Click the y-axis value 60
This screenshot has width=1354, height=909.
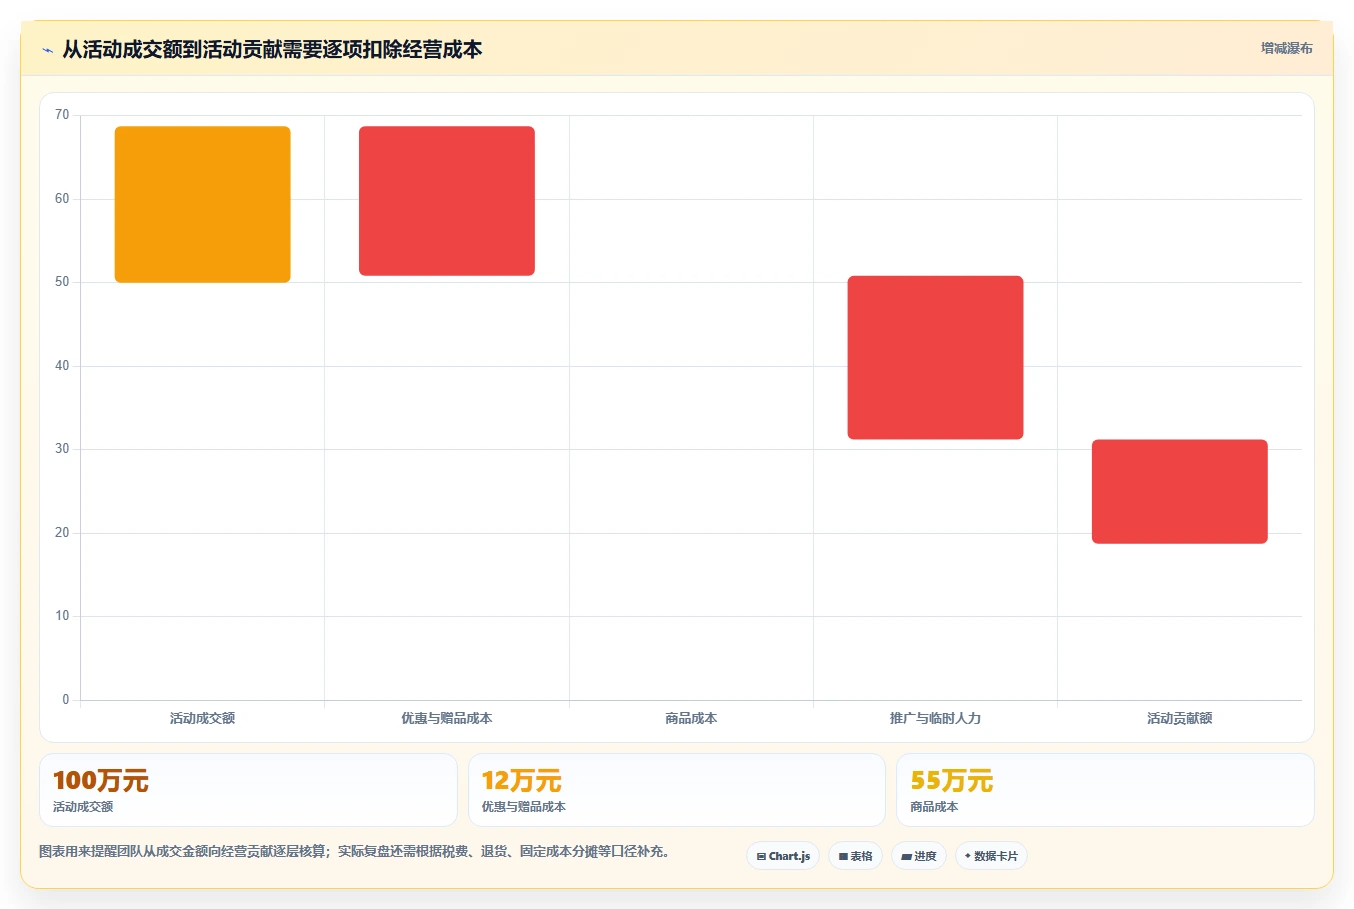tap(62, 199)
